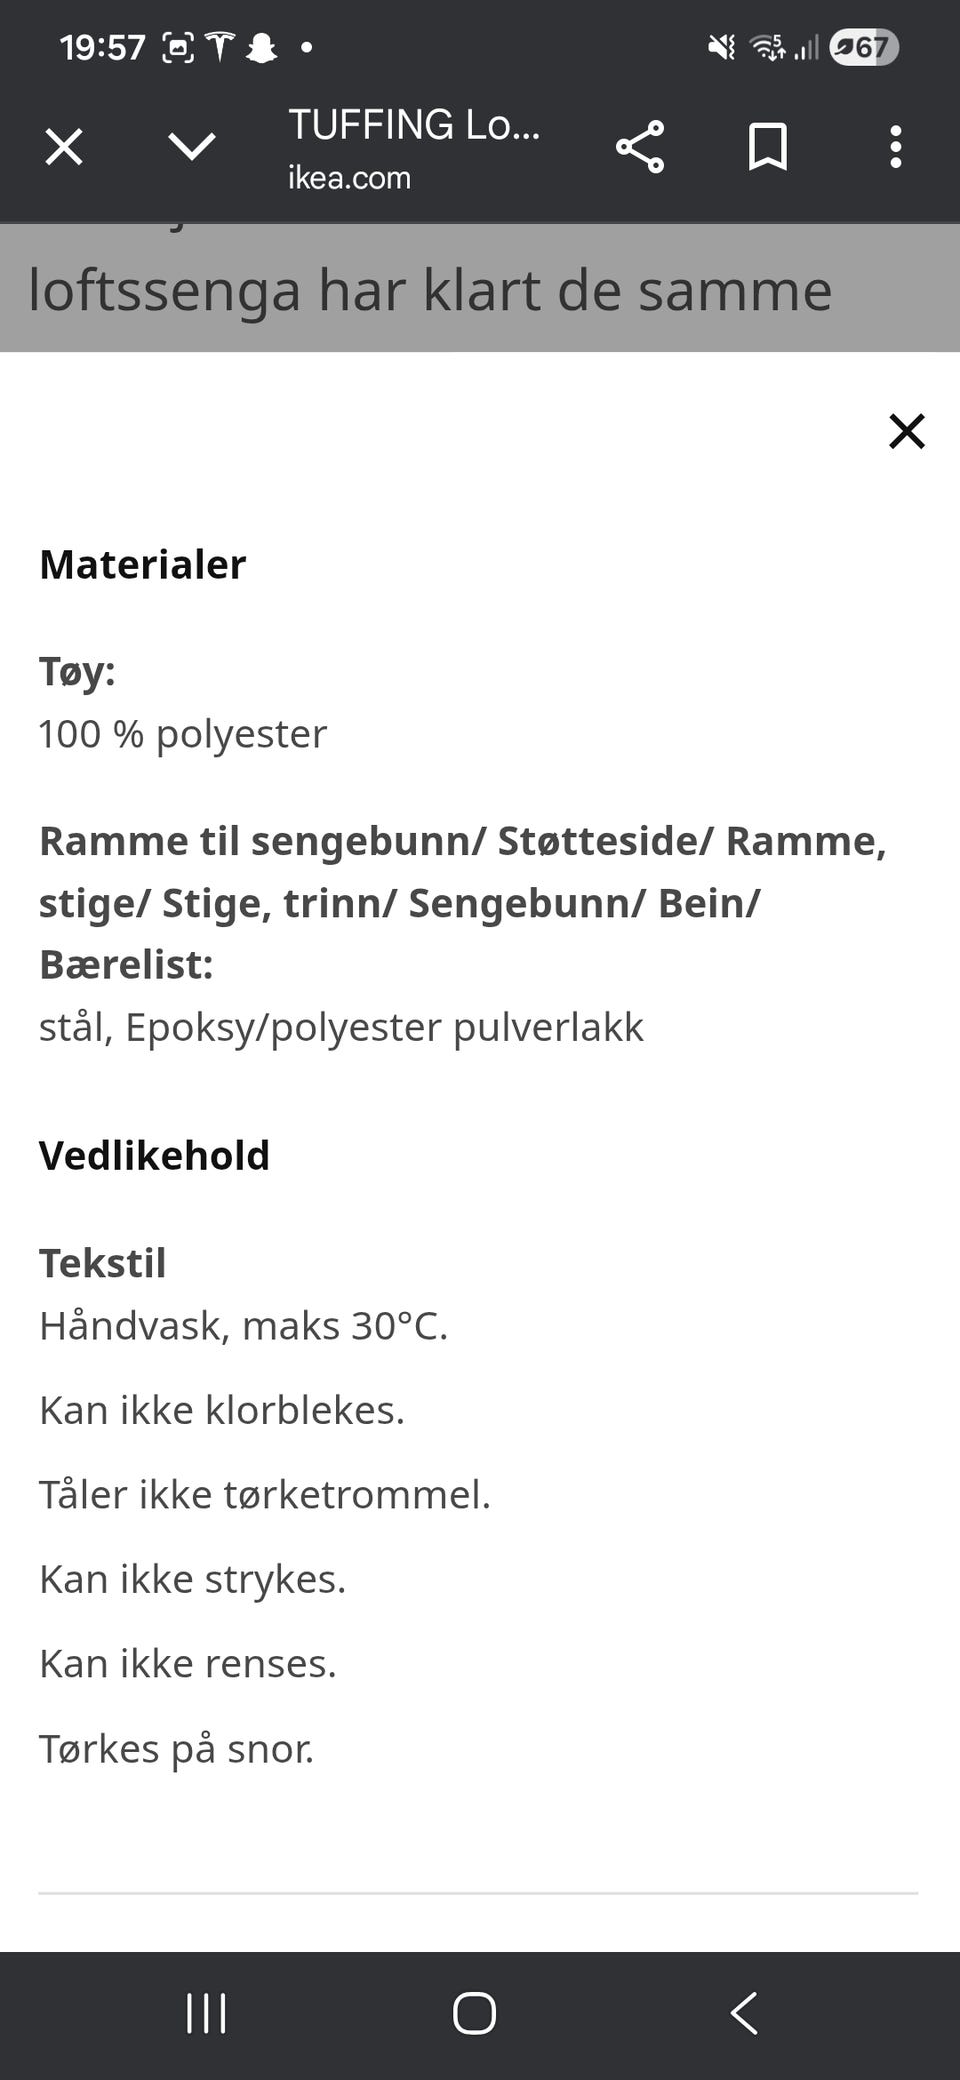Exit the browser view with the X
Viewport: 960px width, 2080px height.
[62, 147]
